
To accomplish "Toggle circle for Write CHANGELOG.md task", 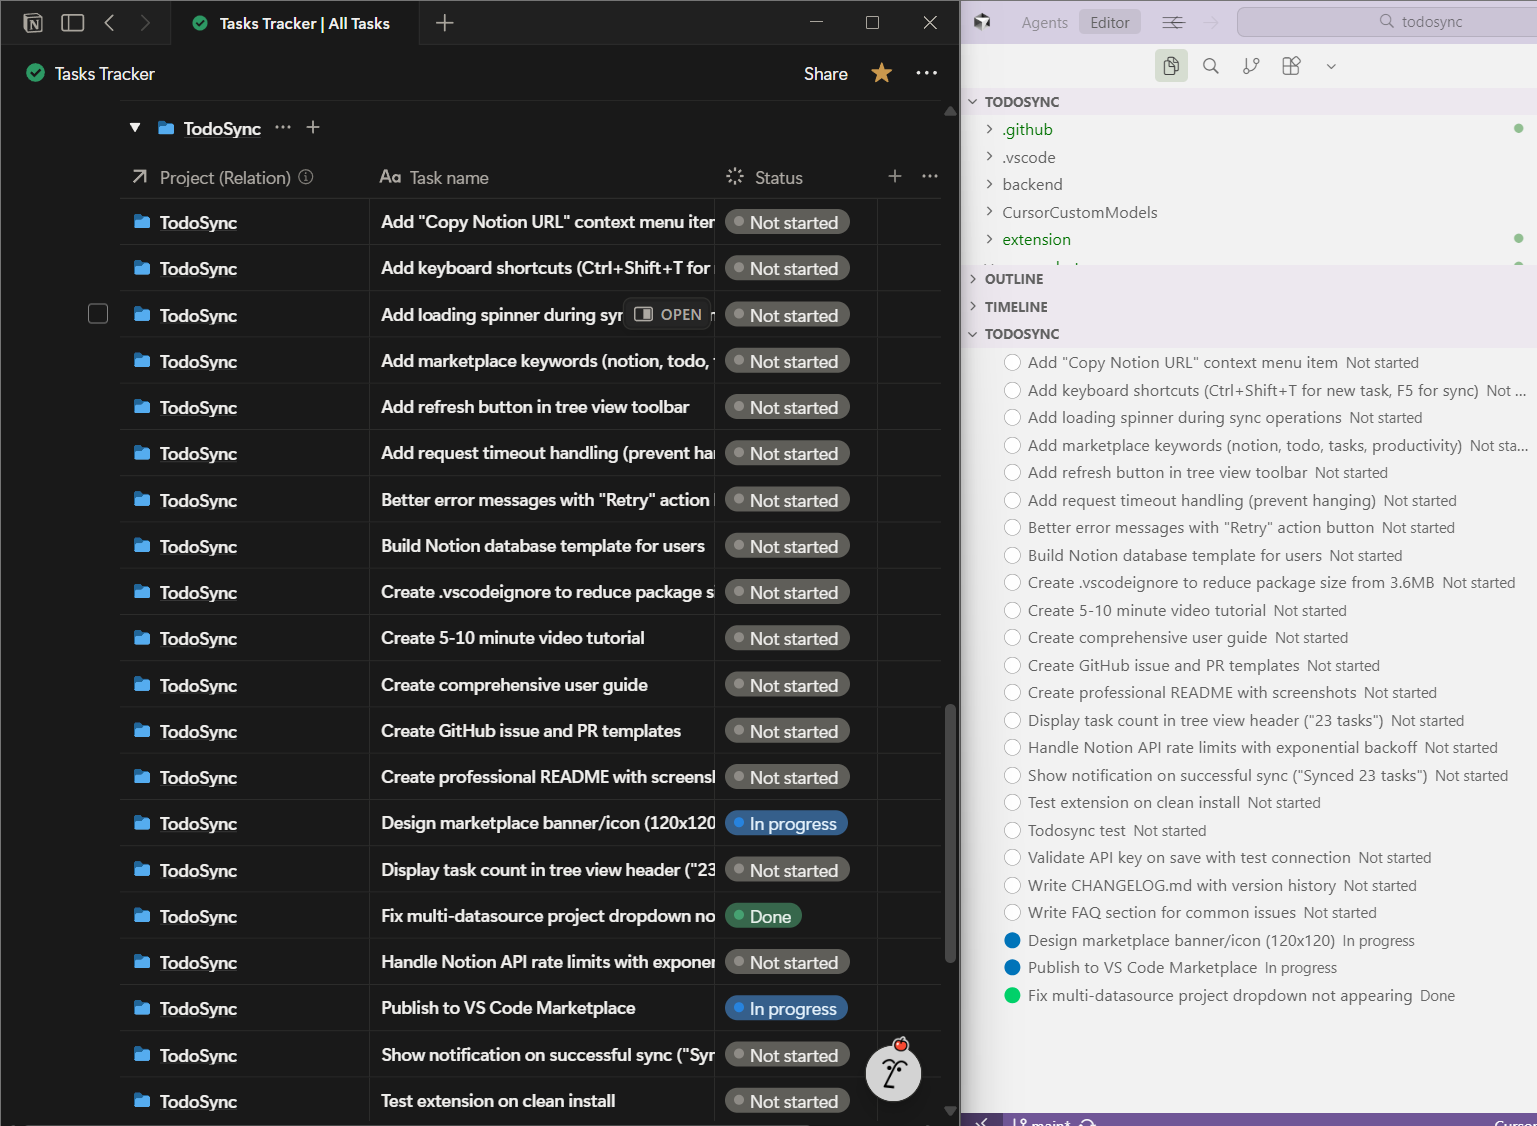I will pos(1012,885).
